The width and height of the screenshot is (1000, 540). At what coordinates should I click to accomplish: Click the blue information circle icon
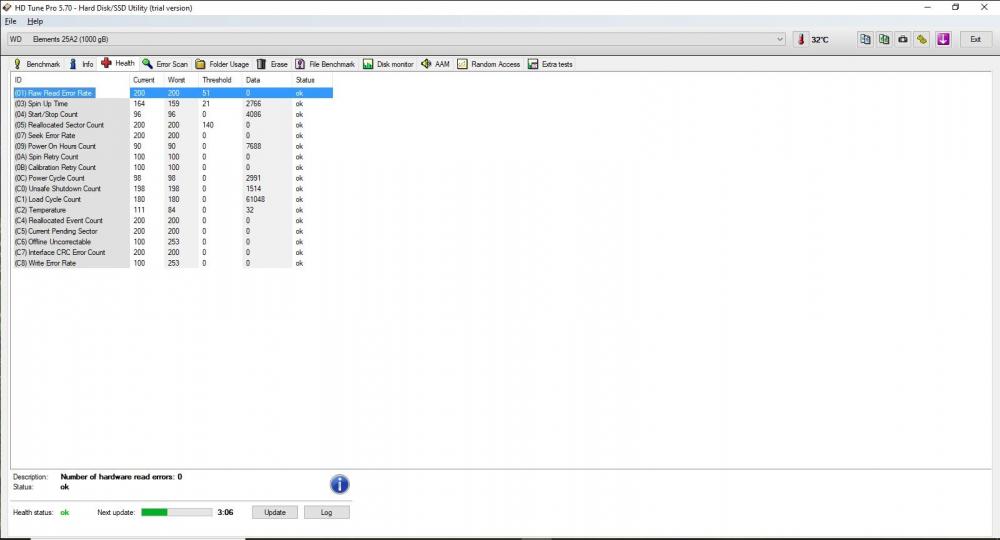(340, 485)
